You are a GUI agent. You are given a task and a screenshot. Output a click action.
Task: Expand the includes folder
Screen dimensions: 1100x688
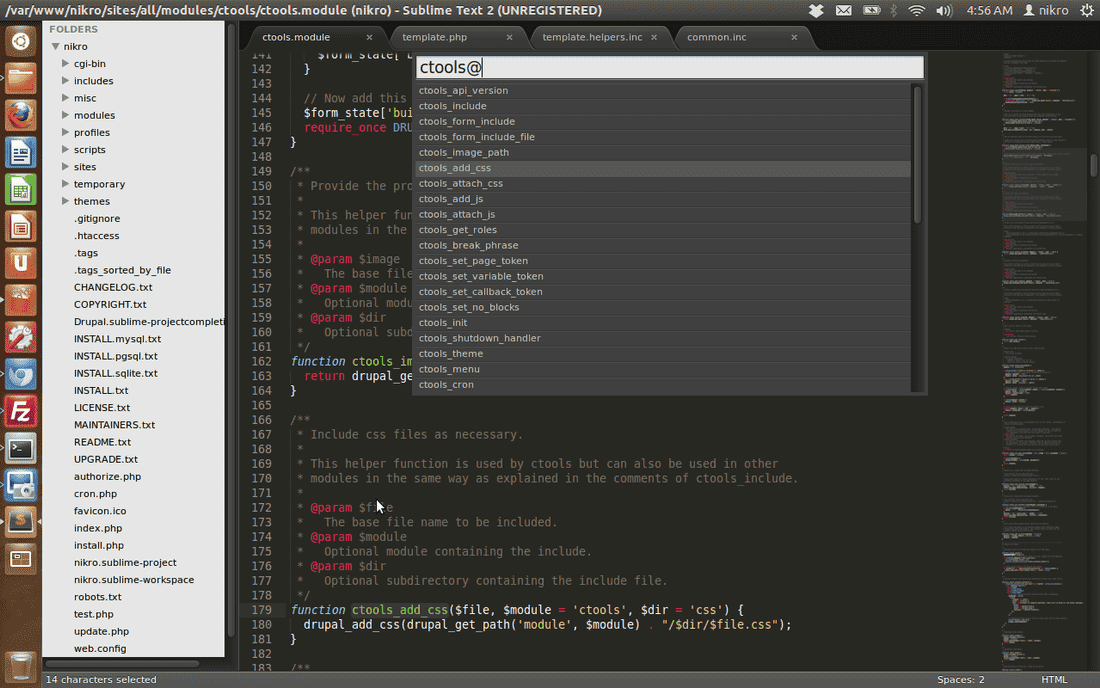pos(65,81)
